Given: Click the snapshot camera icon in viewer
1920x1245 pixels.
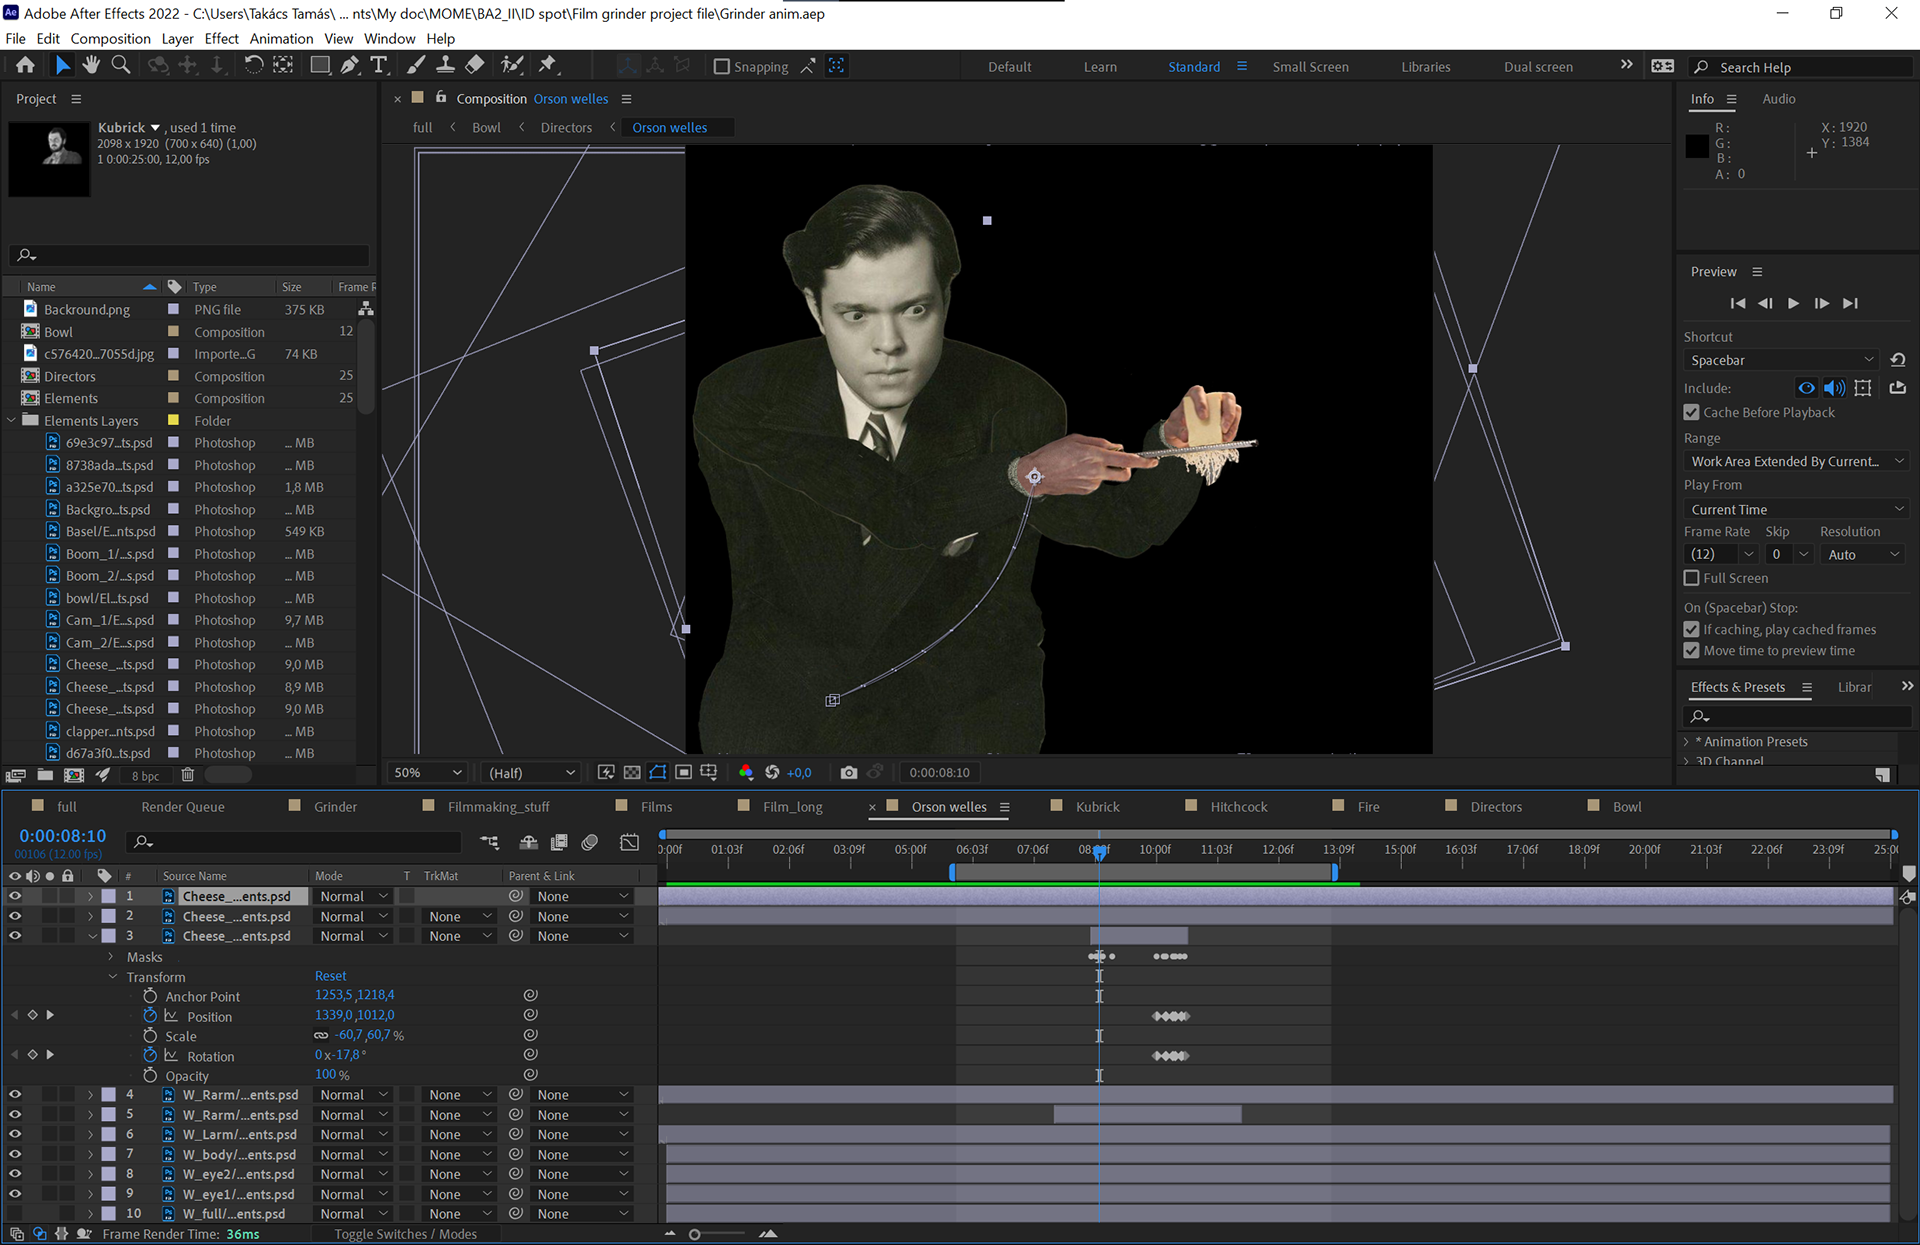Looking at the screenshot, I should click(849, 772).
